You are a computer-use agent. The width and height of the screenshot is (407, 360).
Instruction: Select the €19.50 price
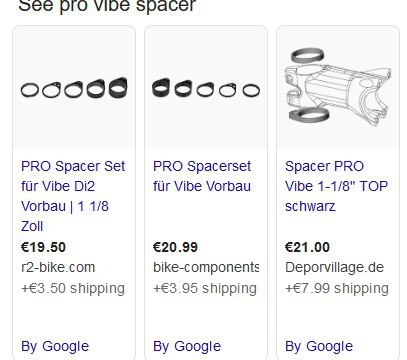tap(43, 247)
